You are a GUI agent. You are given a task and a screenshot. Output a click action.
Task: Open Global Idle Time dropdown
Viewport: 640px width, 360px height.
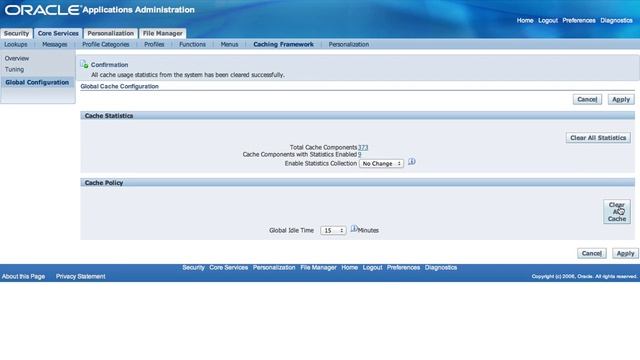click(333, 231)
